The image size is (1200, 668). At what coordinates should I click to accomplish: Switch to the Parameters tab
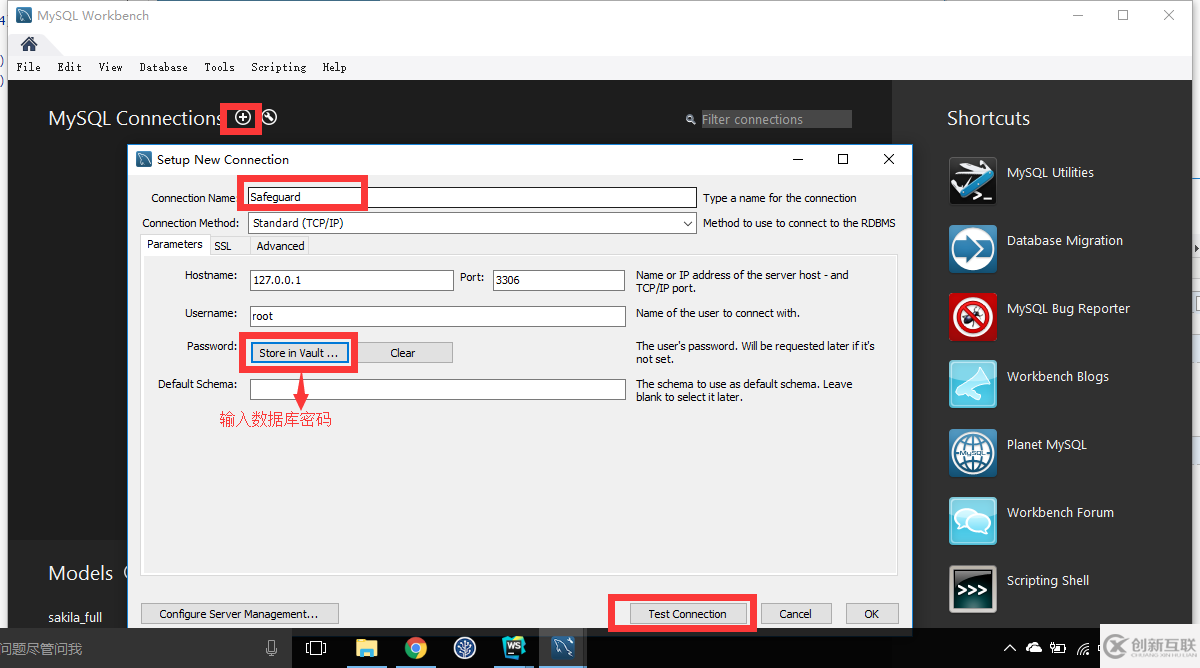tap(175, 244)
